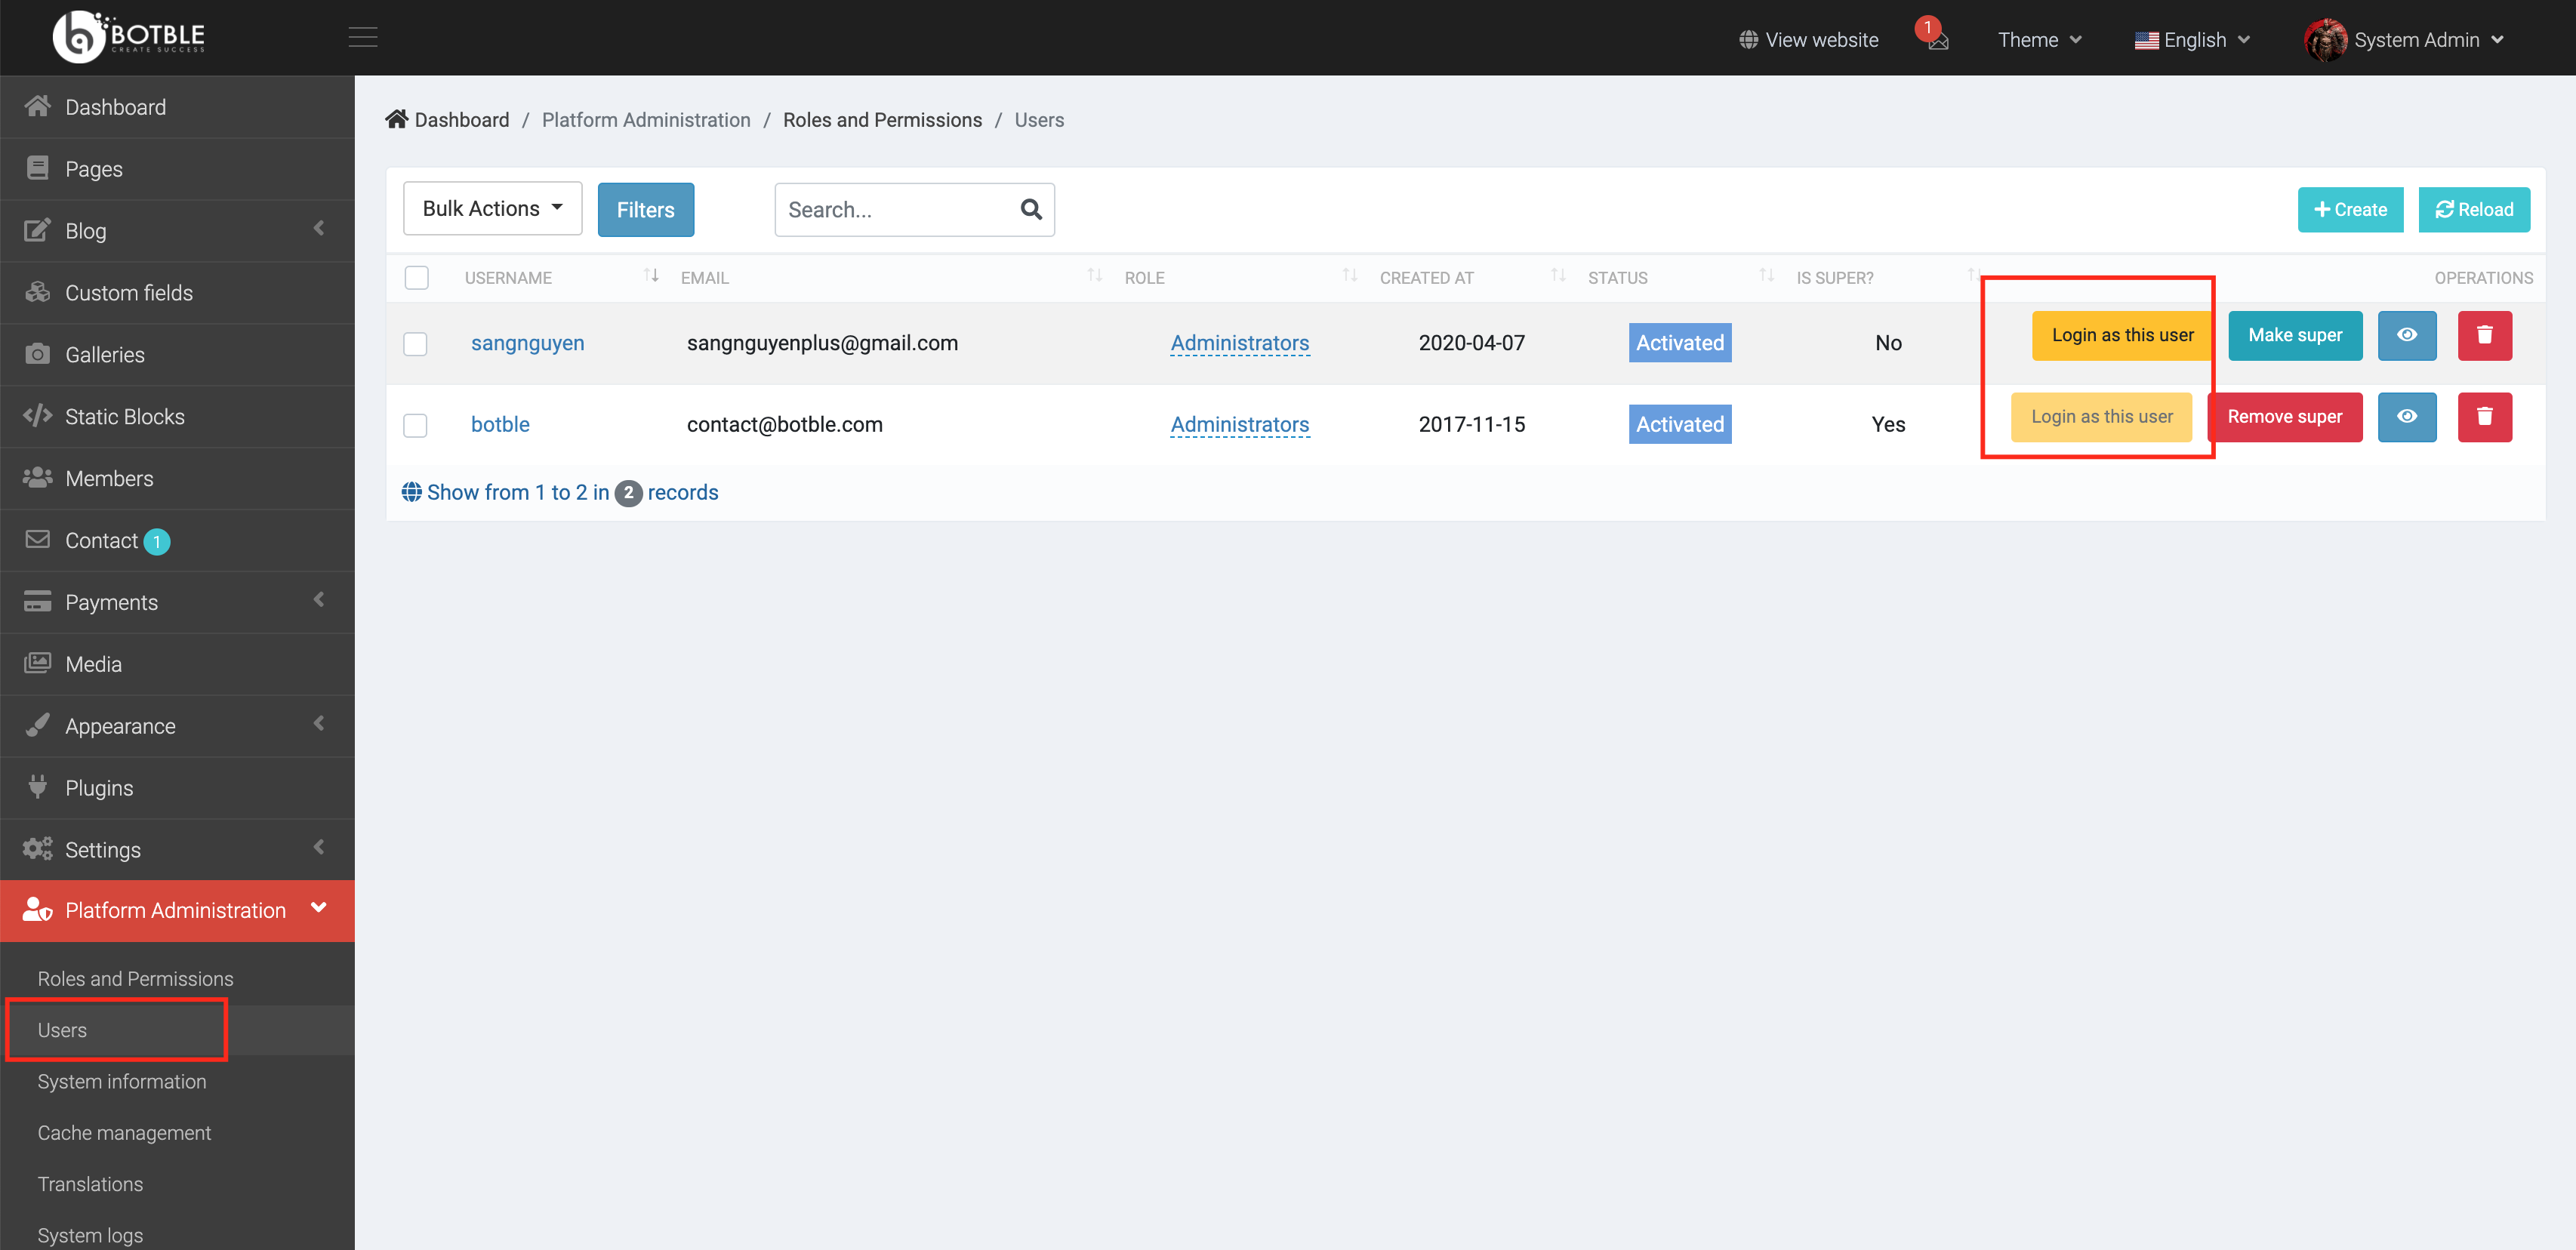This screenshot has height=1250, width=2576.
Task: View botble user with eye icon
Action: (x=2406, y=417)
